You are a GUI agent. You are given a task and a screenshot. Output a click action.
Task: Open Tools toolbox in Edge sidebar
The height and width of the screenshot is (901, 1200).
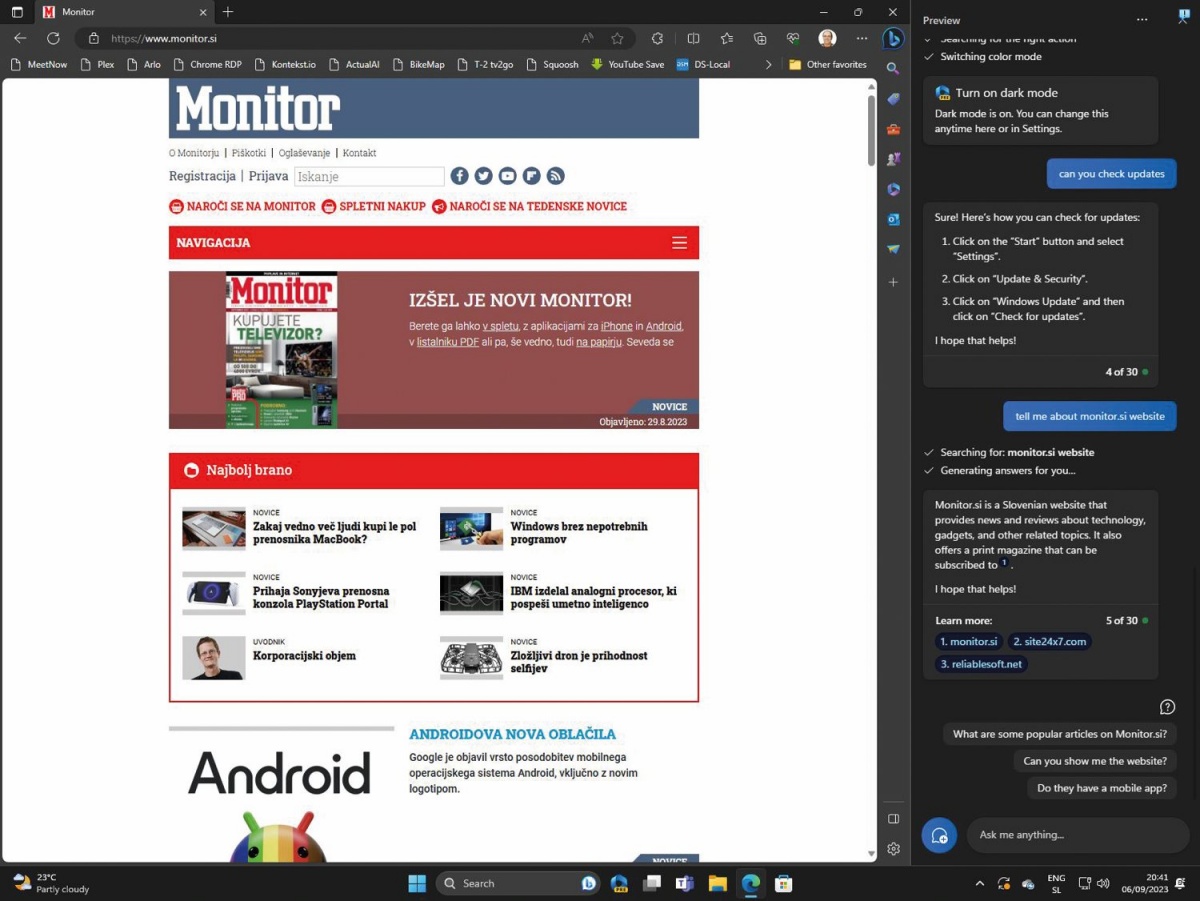pyautogui.click(x=893, y=129)
